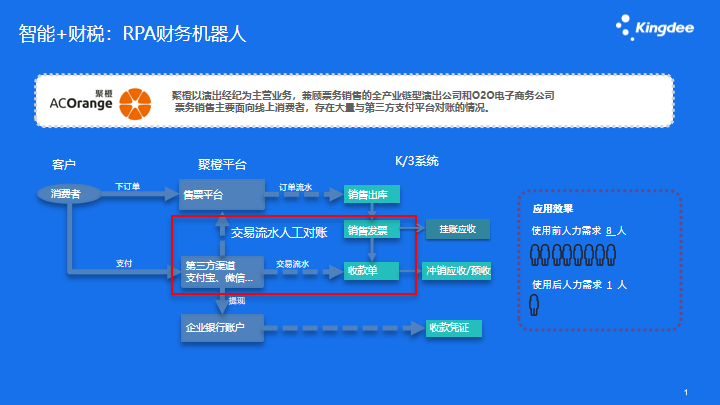The height and width of the screenshot is (405, 720).
Task: Select the 订单流水 label
Action: click(295, 187)
